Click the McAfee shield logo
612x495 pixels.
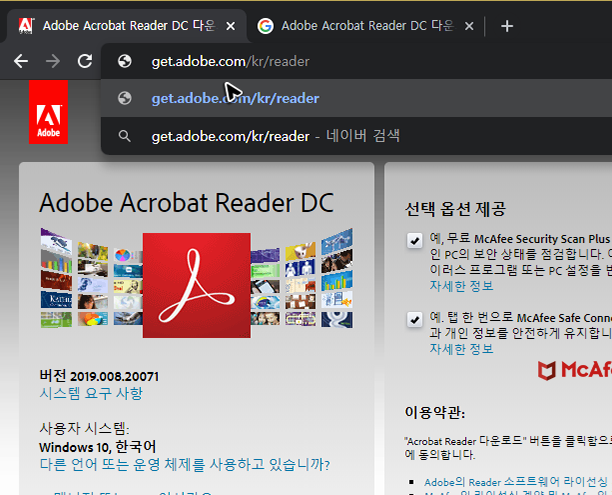(x=546, y=370)
